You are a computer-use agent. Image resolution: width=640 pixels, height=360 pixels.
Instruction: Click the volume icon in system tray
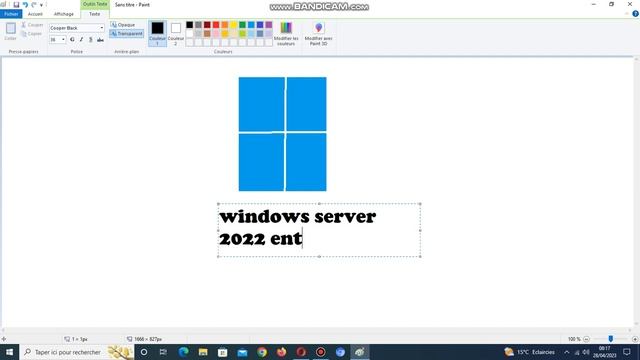tap(586, 352)
